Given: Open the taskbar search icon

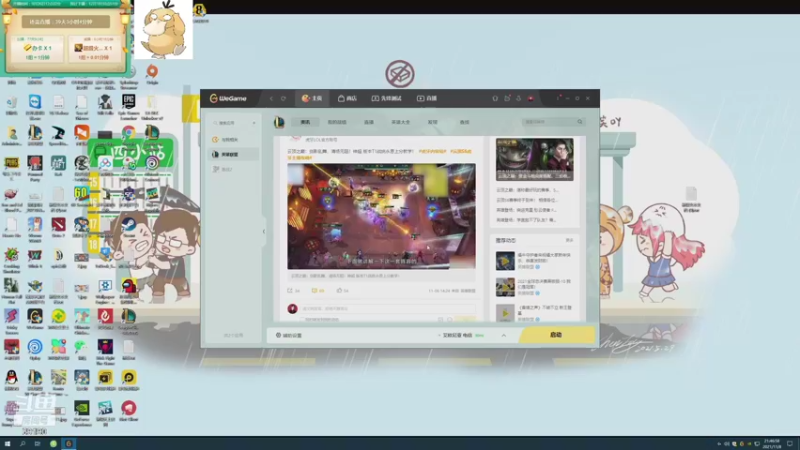Looking at the screenshot, I should pos(22,443).
